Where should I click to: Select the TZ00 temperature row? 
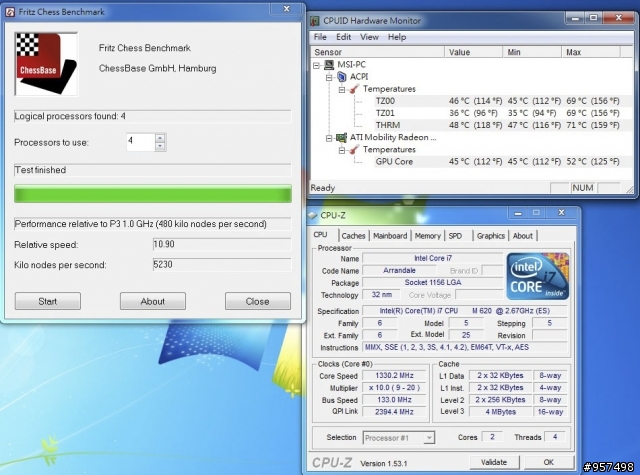(497, 101)
